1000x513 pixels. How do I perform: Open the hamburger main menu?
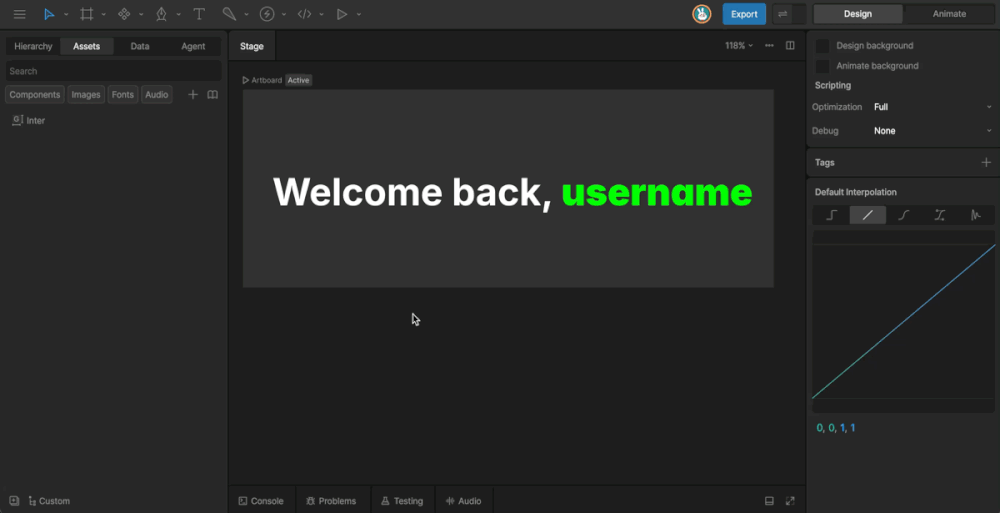20,14
